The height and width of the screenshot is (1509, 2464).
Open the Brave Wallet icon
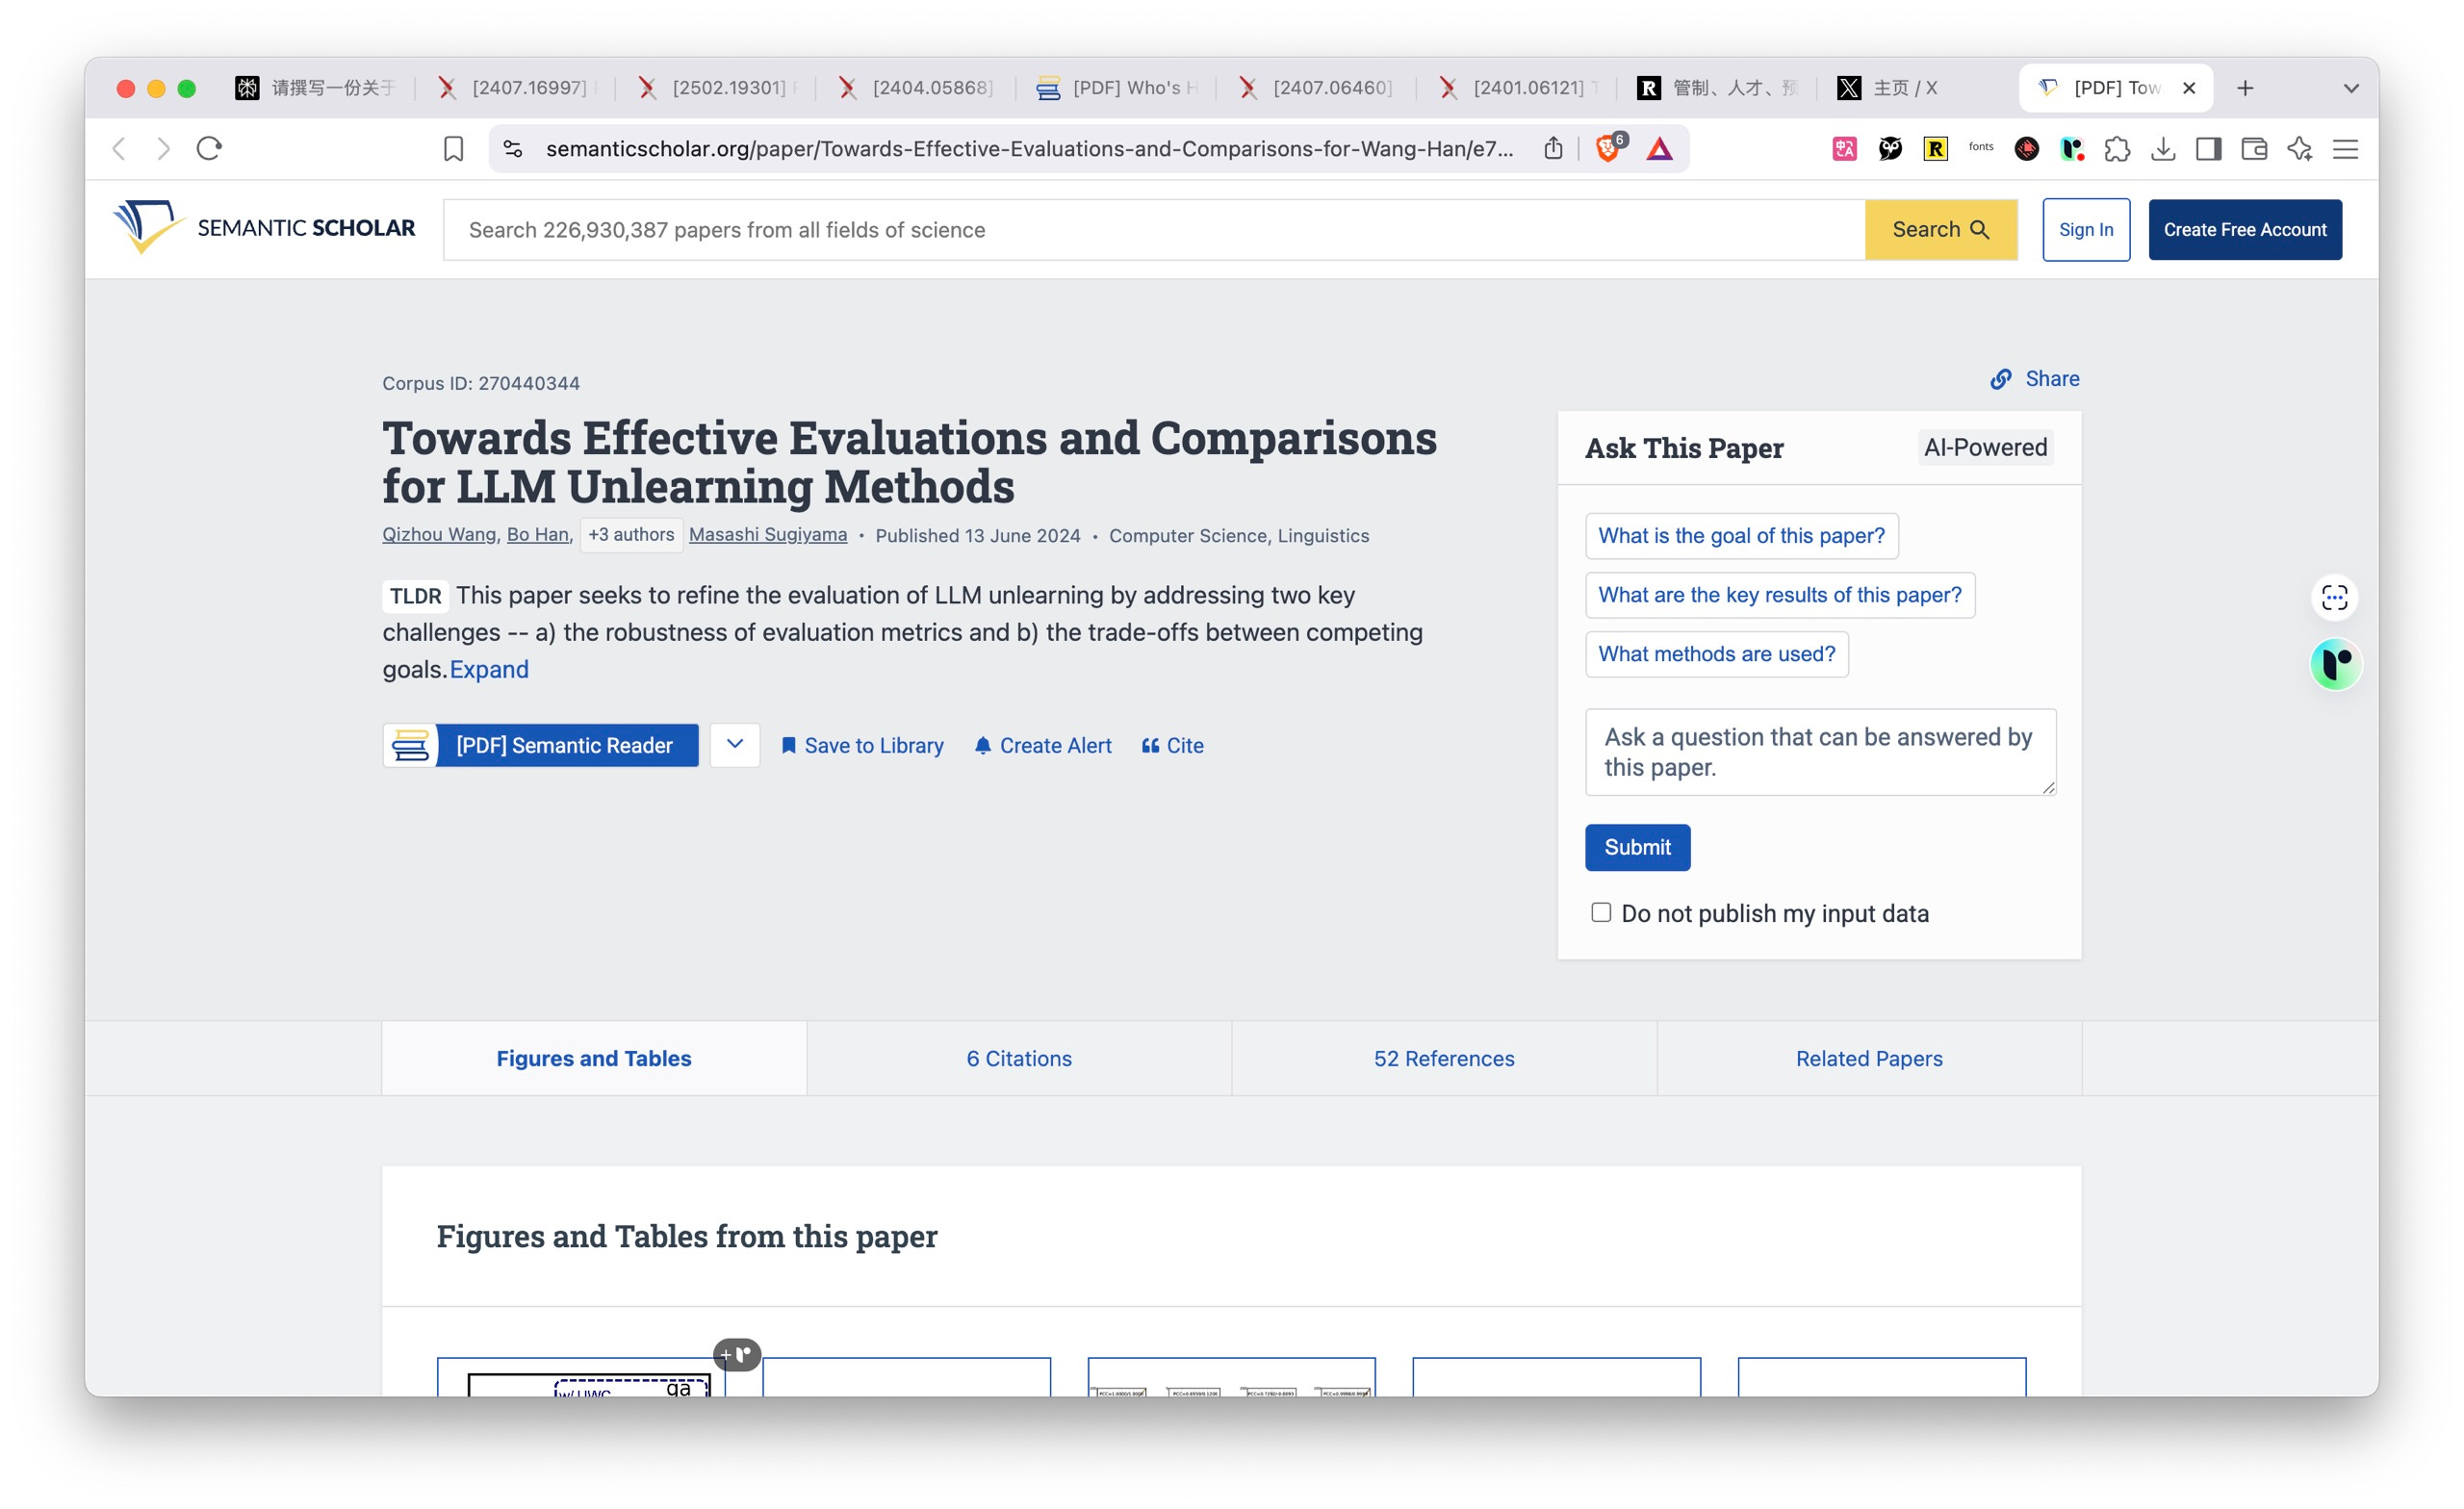click(2254, 148)
